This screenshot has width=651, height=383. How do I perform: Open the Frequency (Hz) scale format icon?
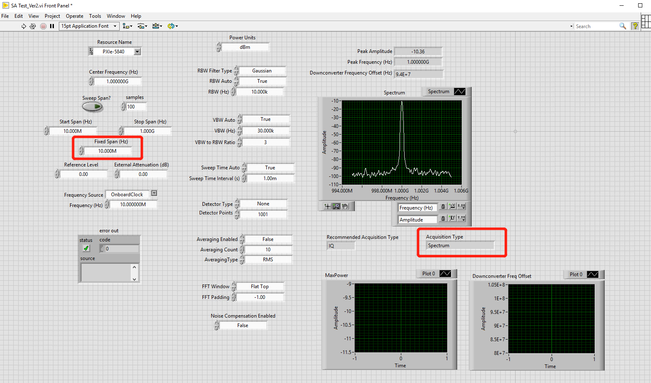pyautogui.click(x=461, y=207)
